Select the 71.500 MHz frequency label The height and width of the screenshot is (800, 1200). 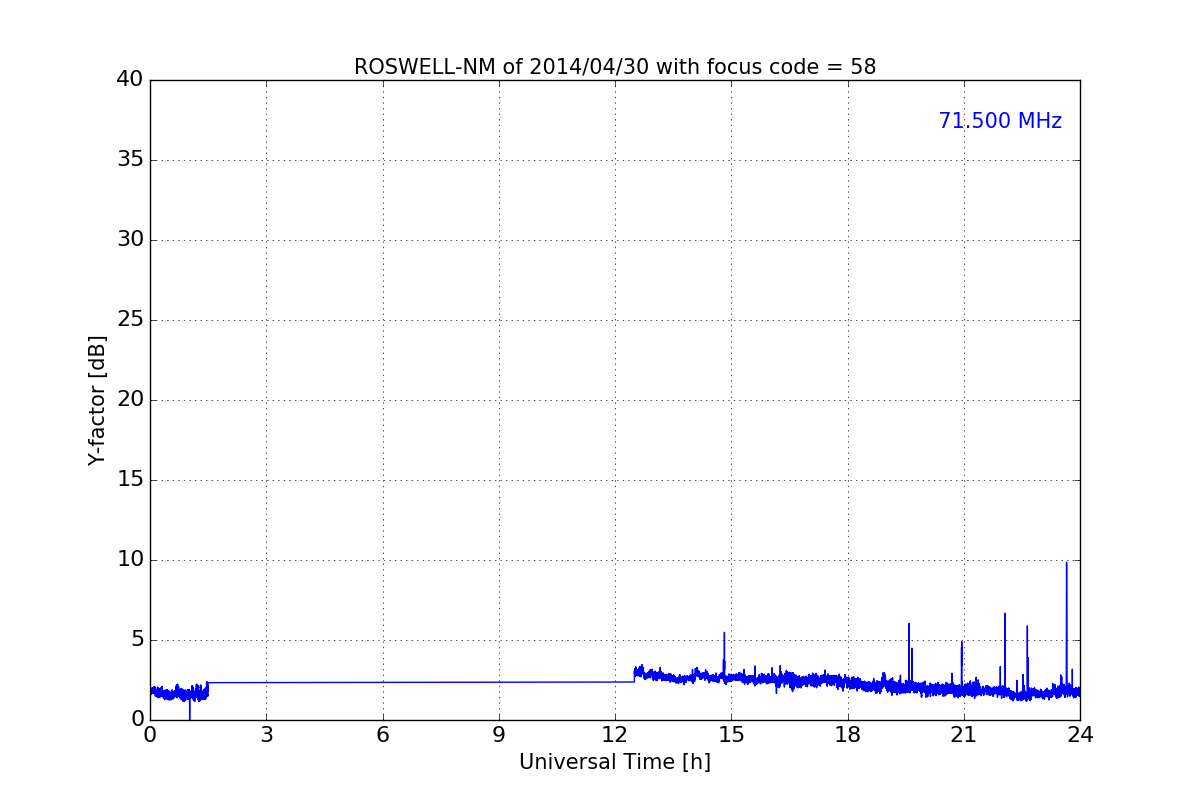click(x=1000, y=121)
